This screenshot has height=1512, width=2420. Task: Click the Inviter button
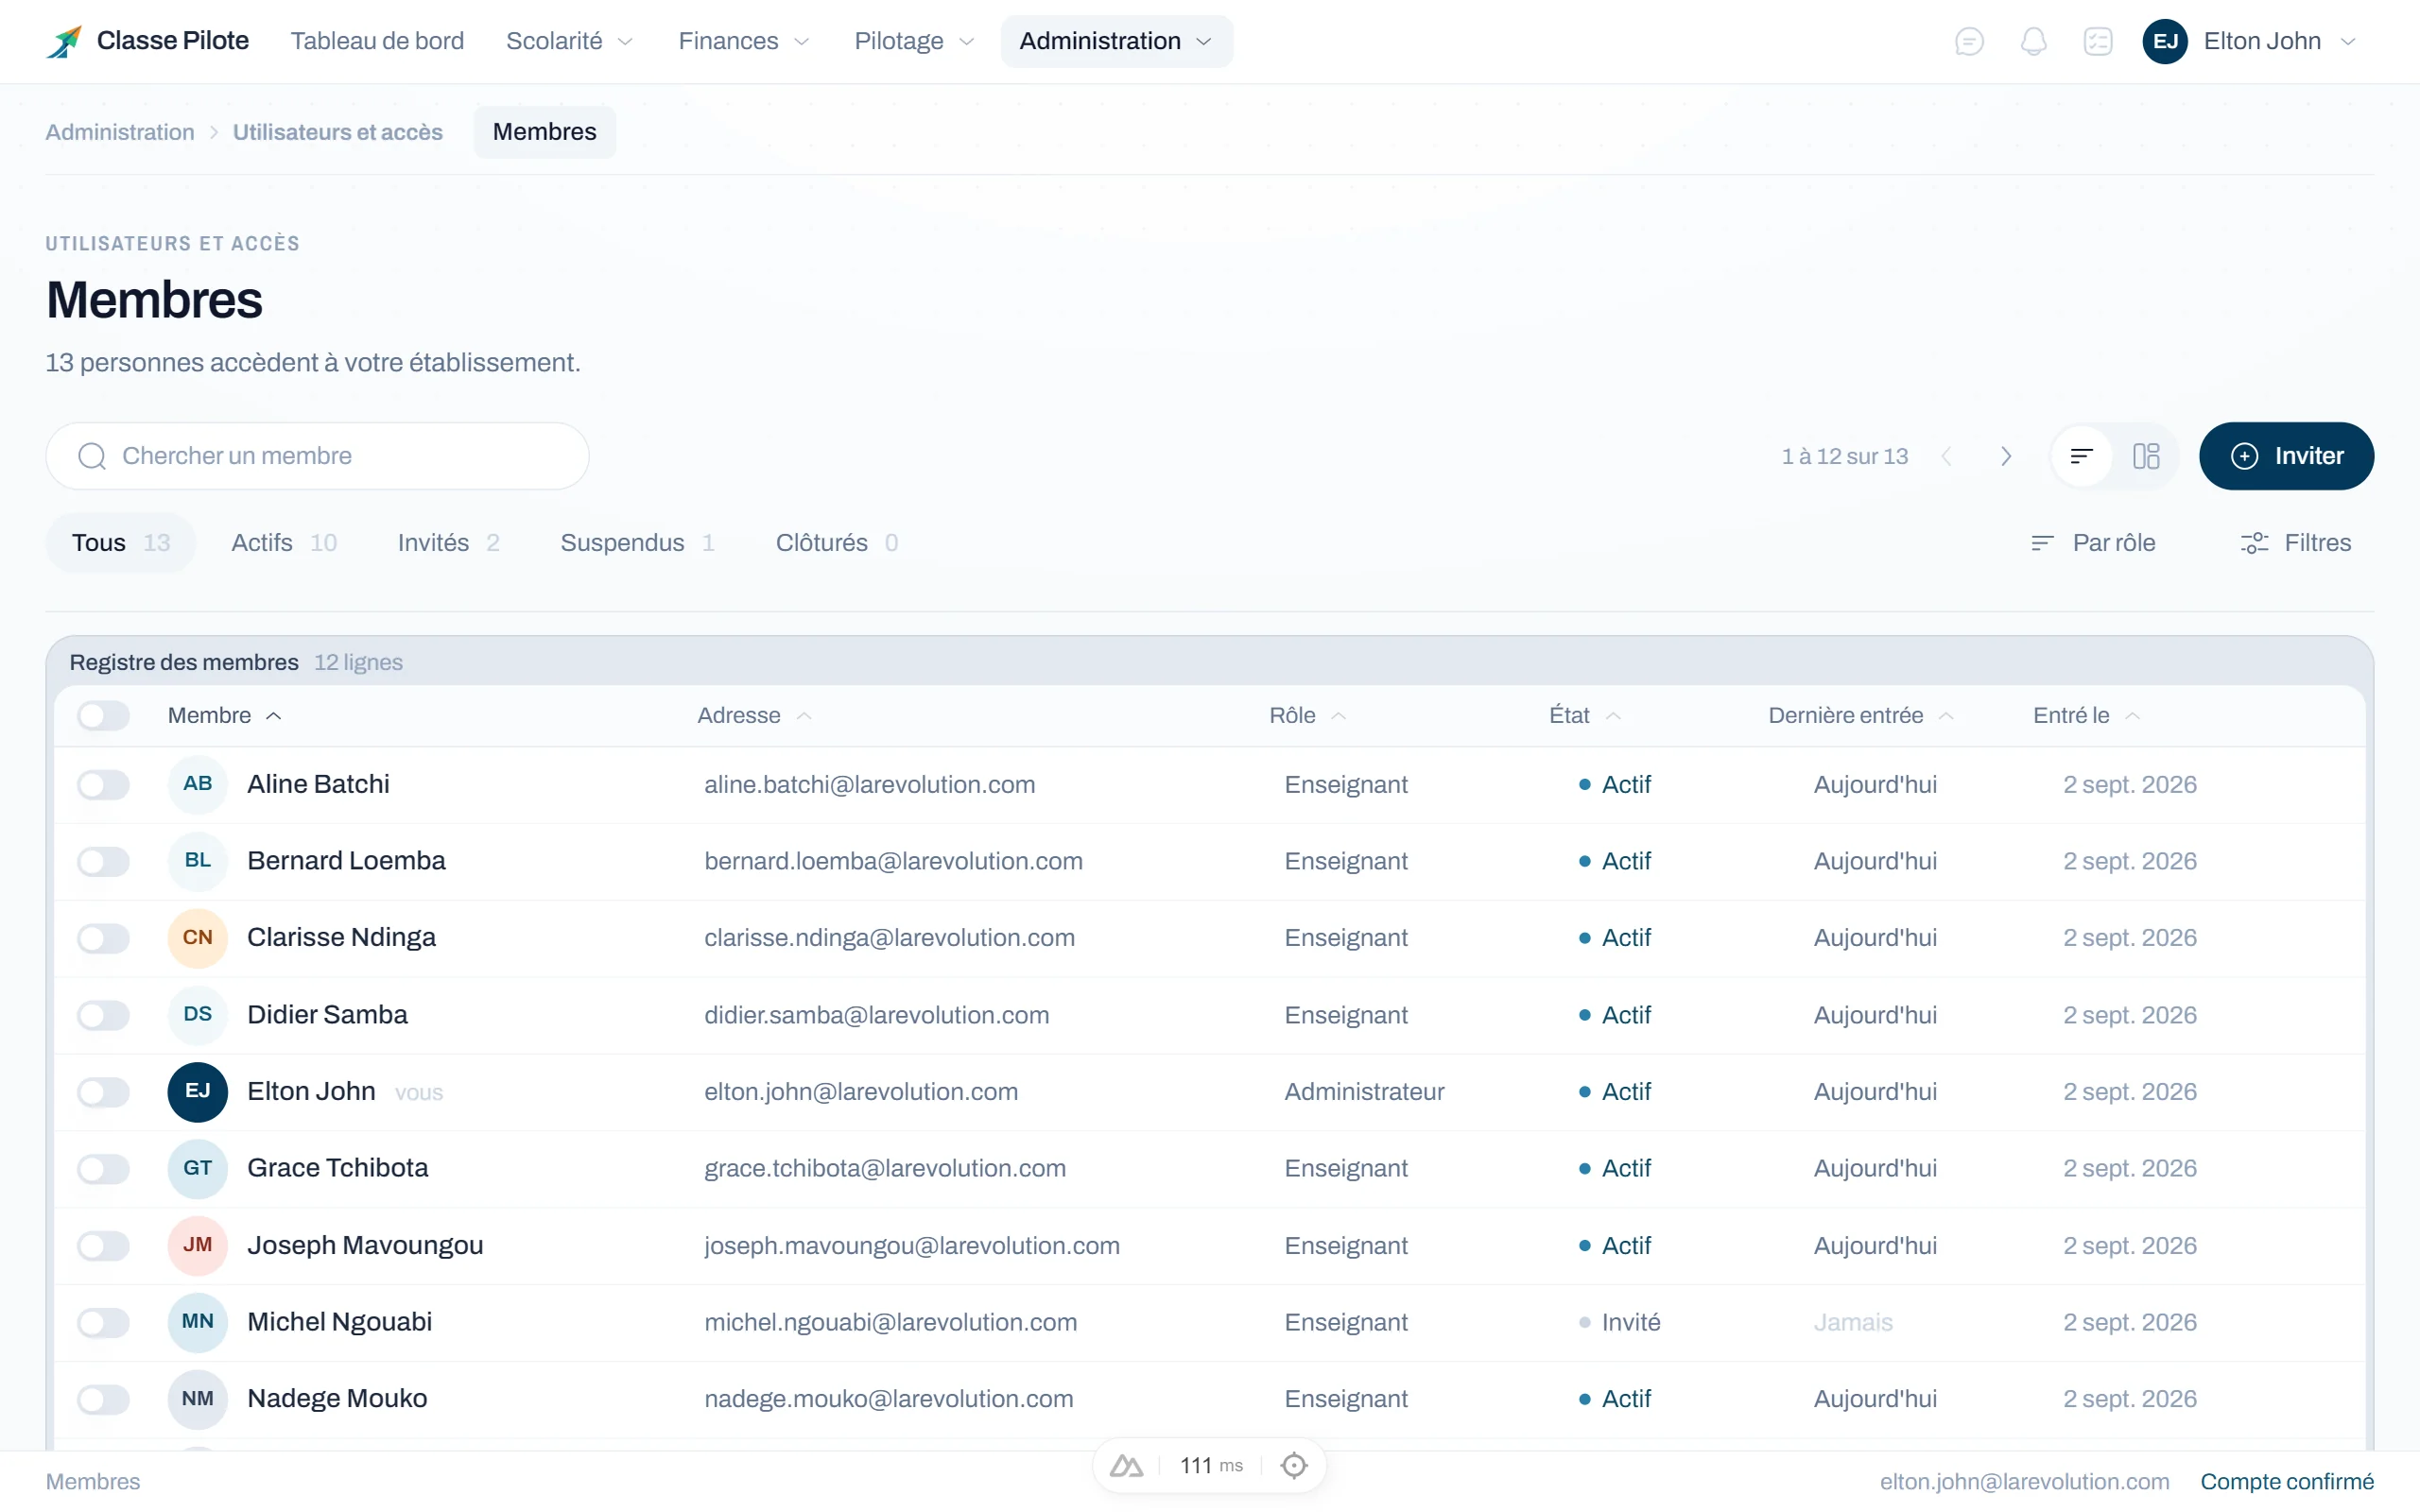pyautogui.click(x=2286, y=456)
